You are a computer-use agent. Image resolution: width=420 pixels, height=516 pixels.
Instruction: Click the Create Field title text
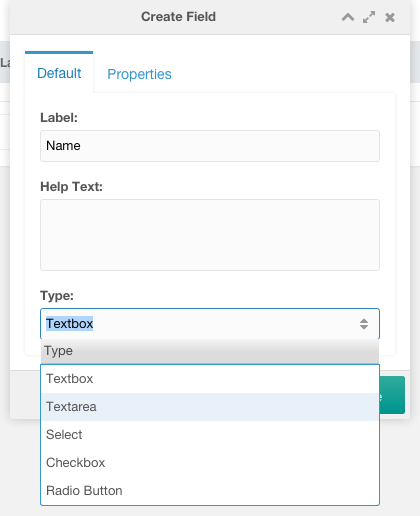tap(178, 17)
